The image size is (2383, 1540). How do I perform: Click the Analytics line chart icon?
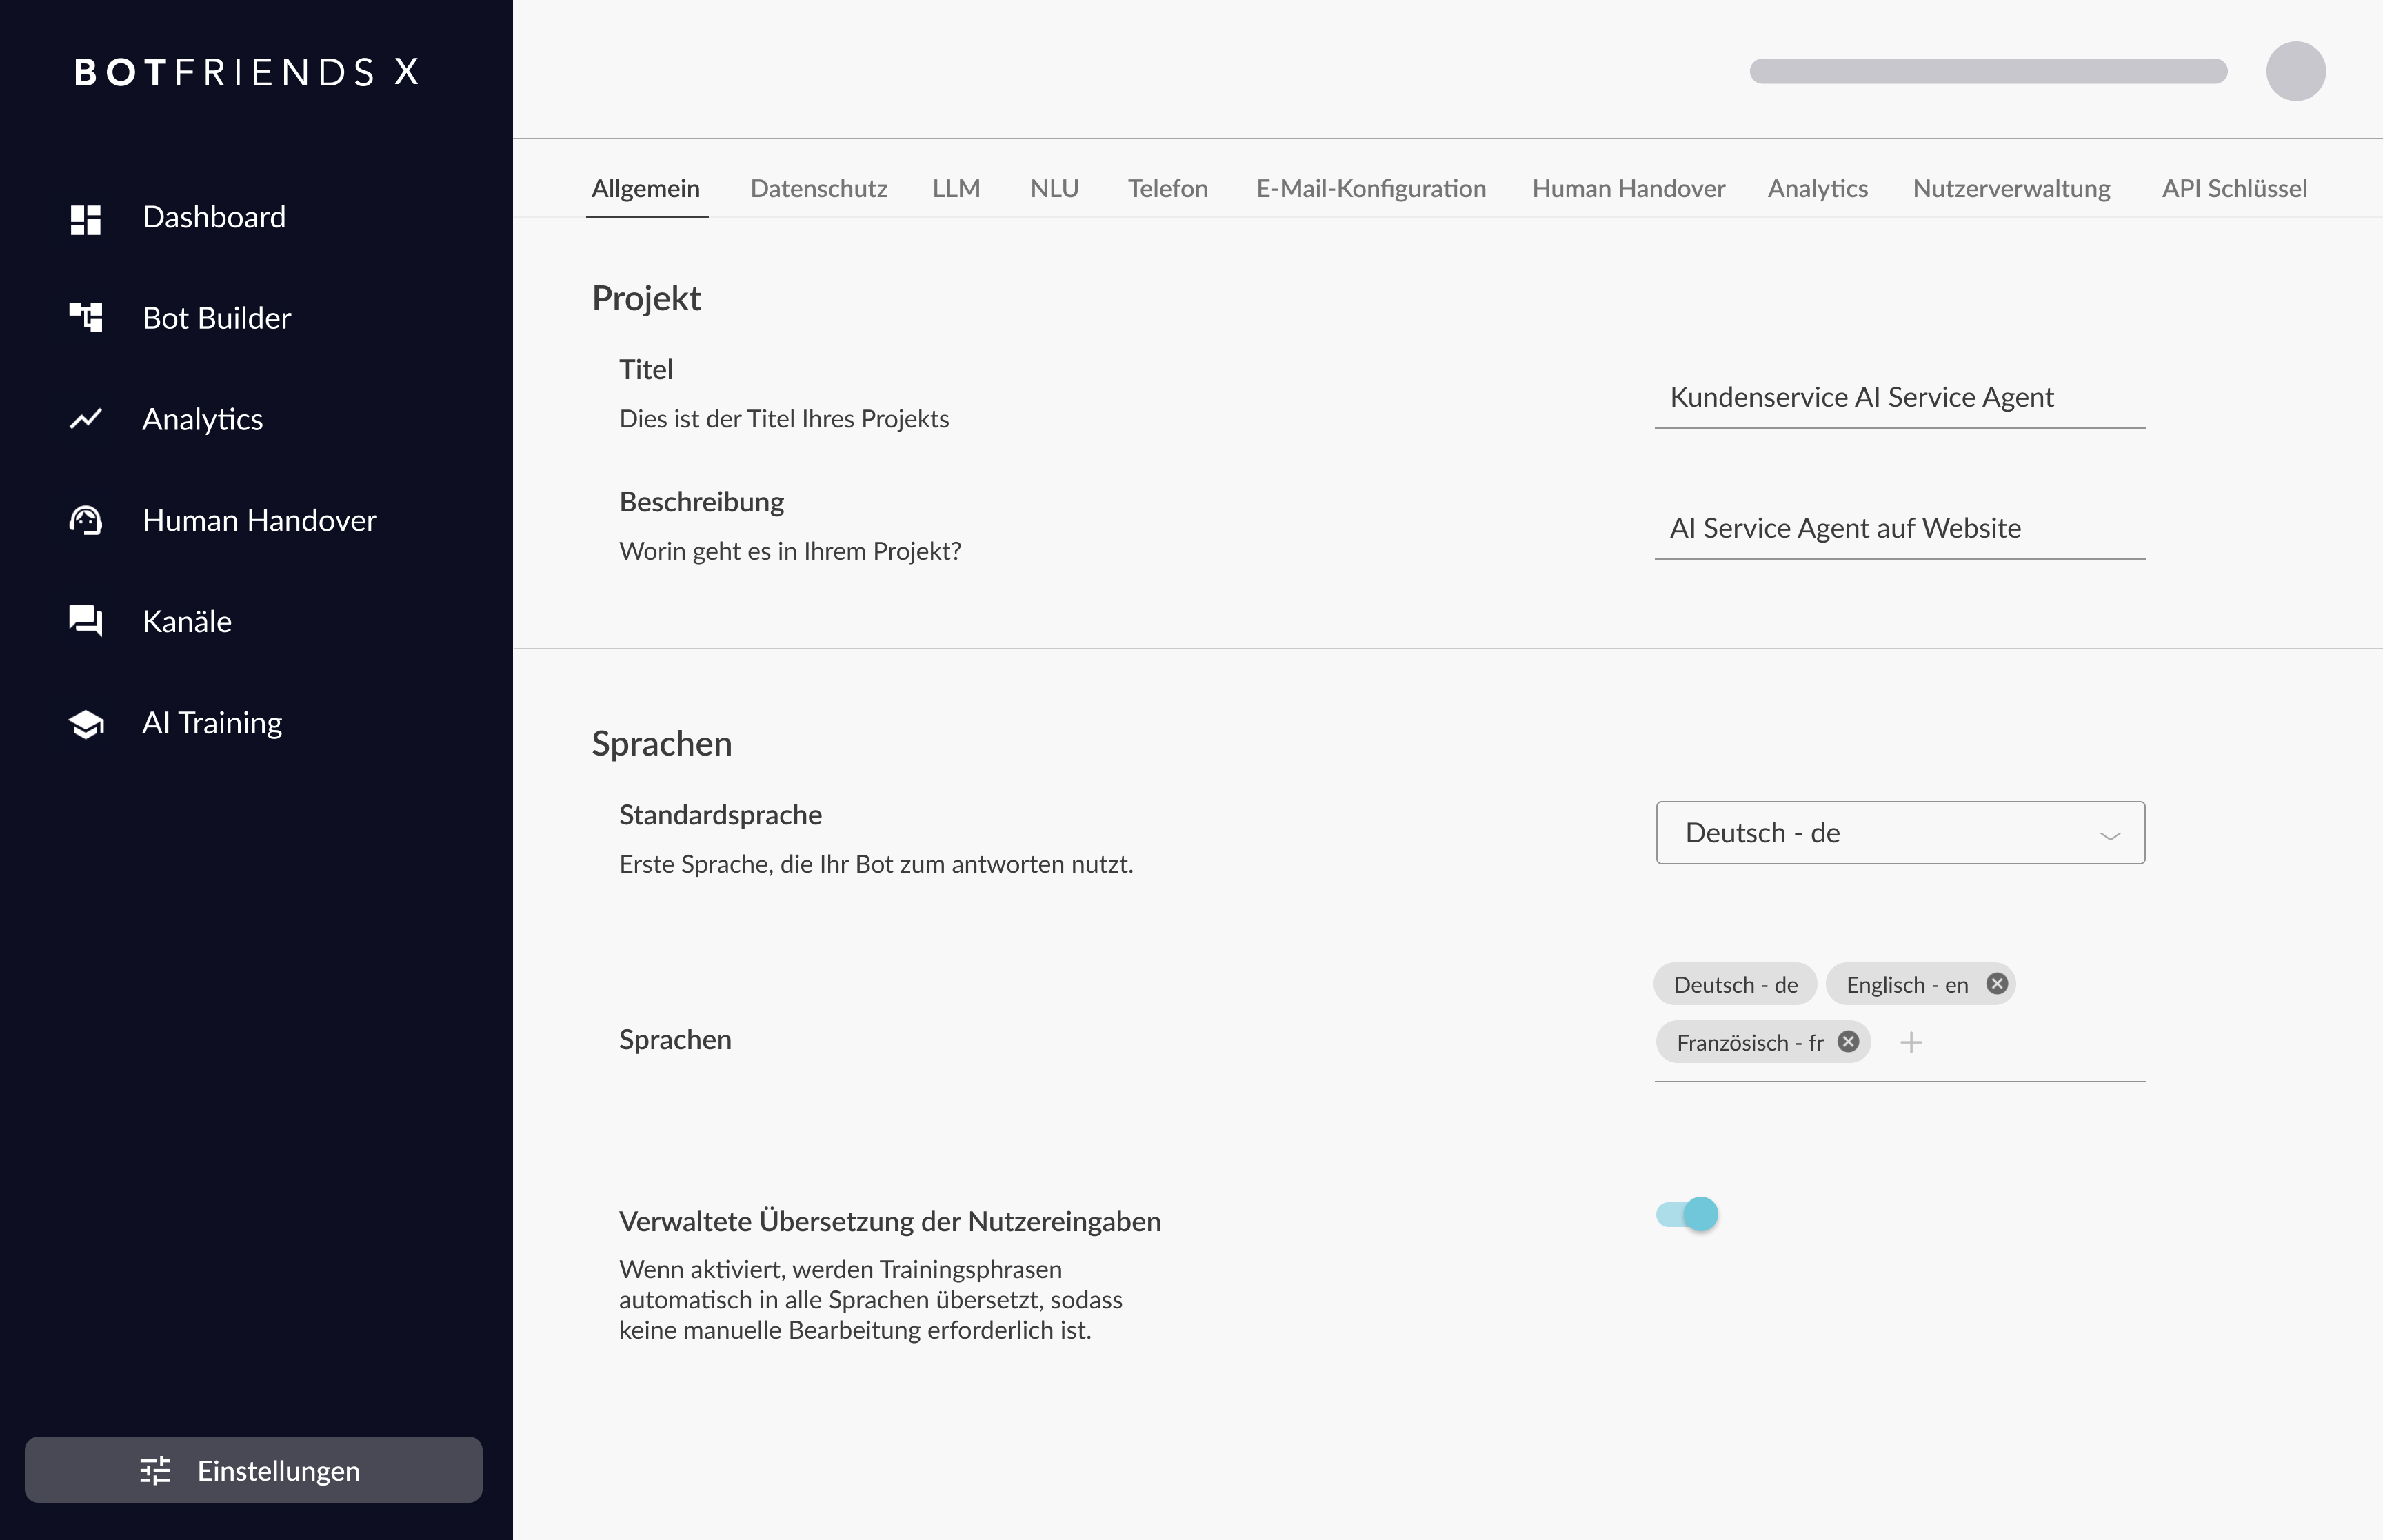pos(86,419)
